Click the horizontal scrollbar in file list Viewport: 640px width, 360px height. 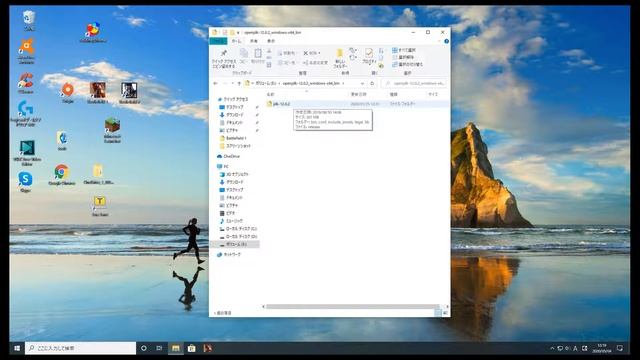click(353, 307)
